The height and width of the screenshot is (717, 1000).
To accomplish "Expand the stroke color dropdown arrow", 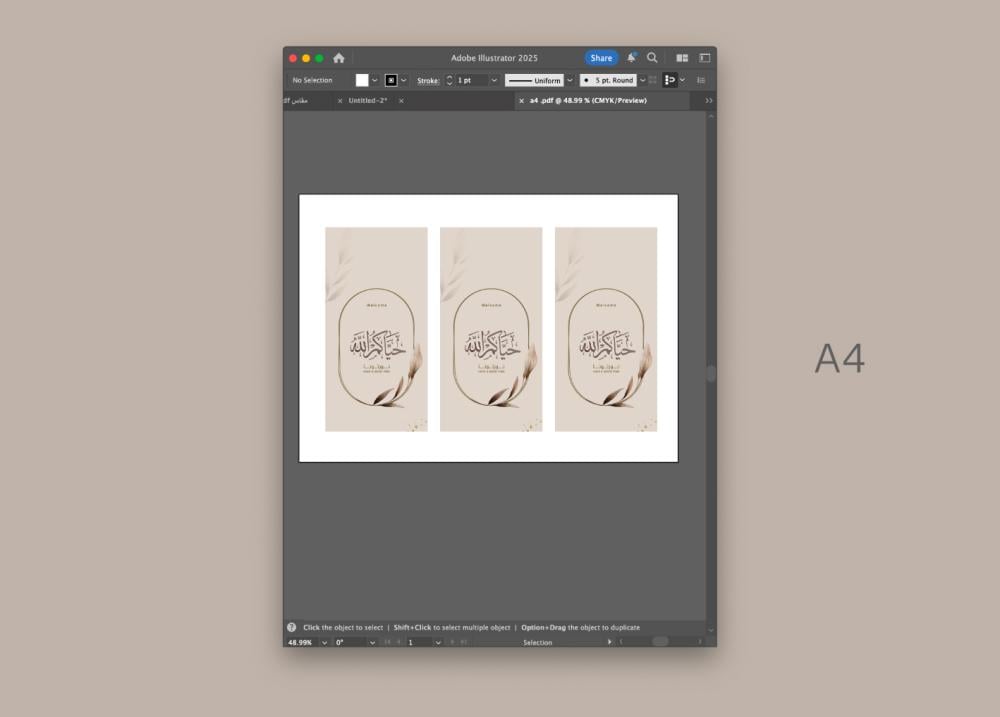I will 404,80.
